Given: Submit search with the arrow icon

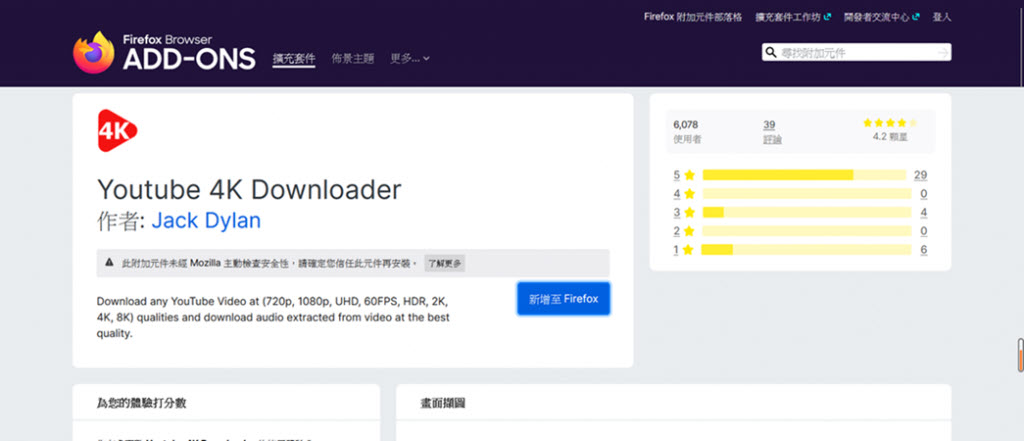Looking at the screenshot, I should click(x=942, y=52).
